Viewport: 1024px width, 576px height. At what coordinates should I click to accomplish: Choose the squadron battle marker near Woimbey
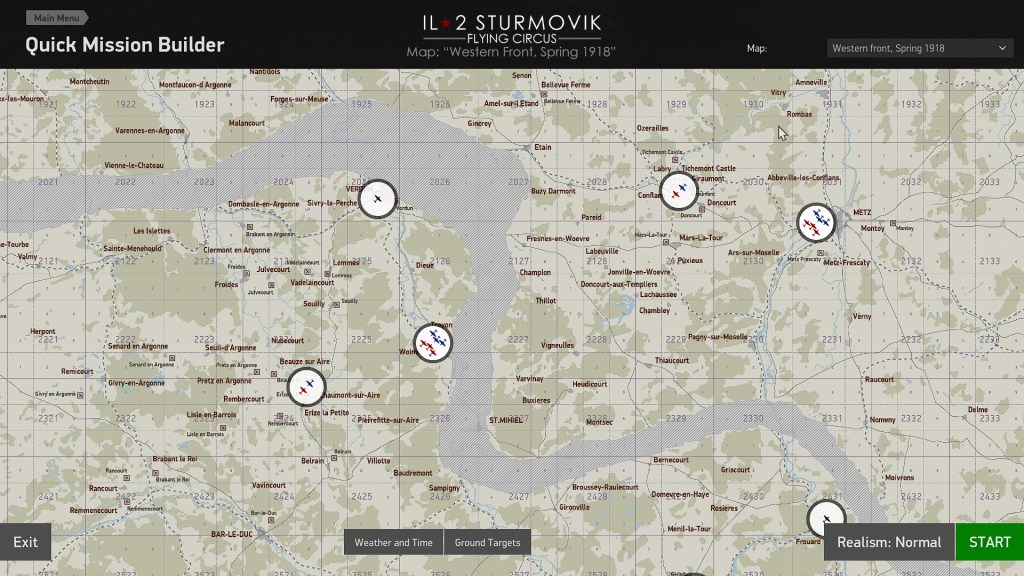[432, 343]
